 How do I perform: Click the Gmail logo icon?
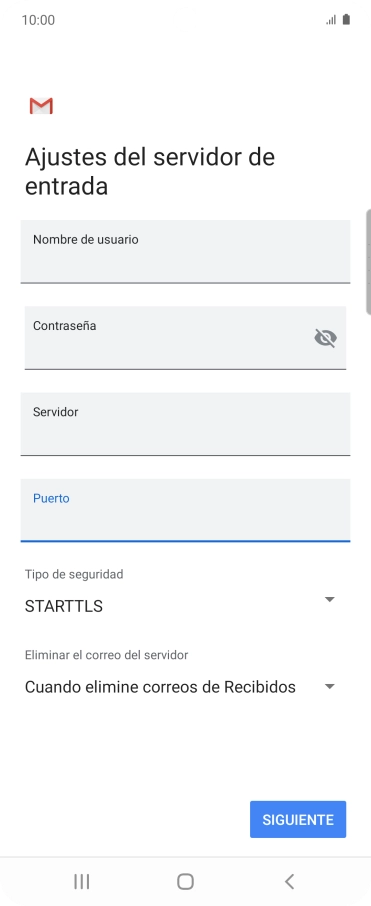click(x=41, y=106)
